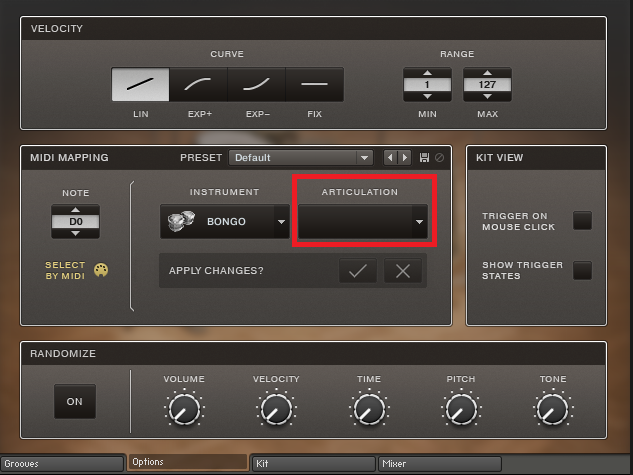Click the randomize Pitch knob

(461, 409)
